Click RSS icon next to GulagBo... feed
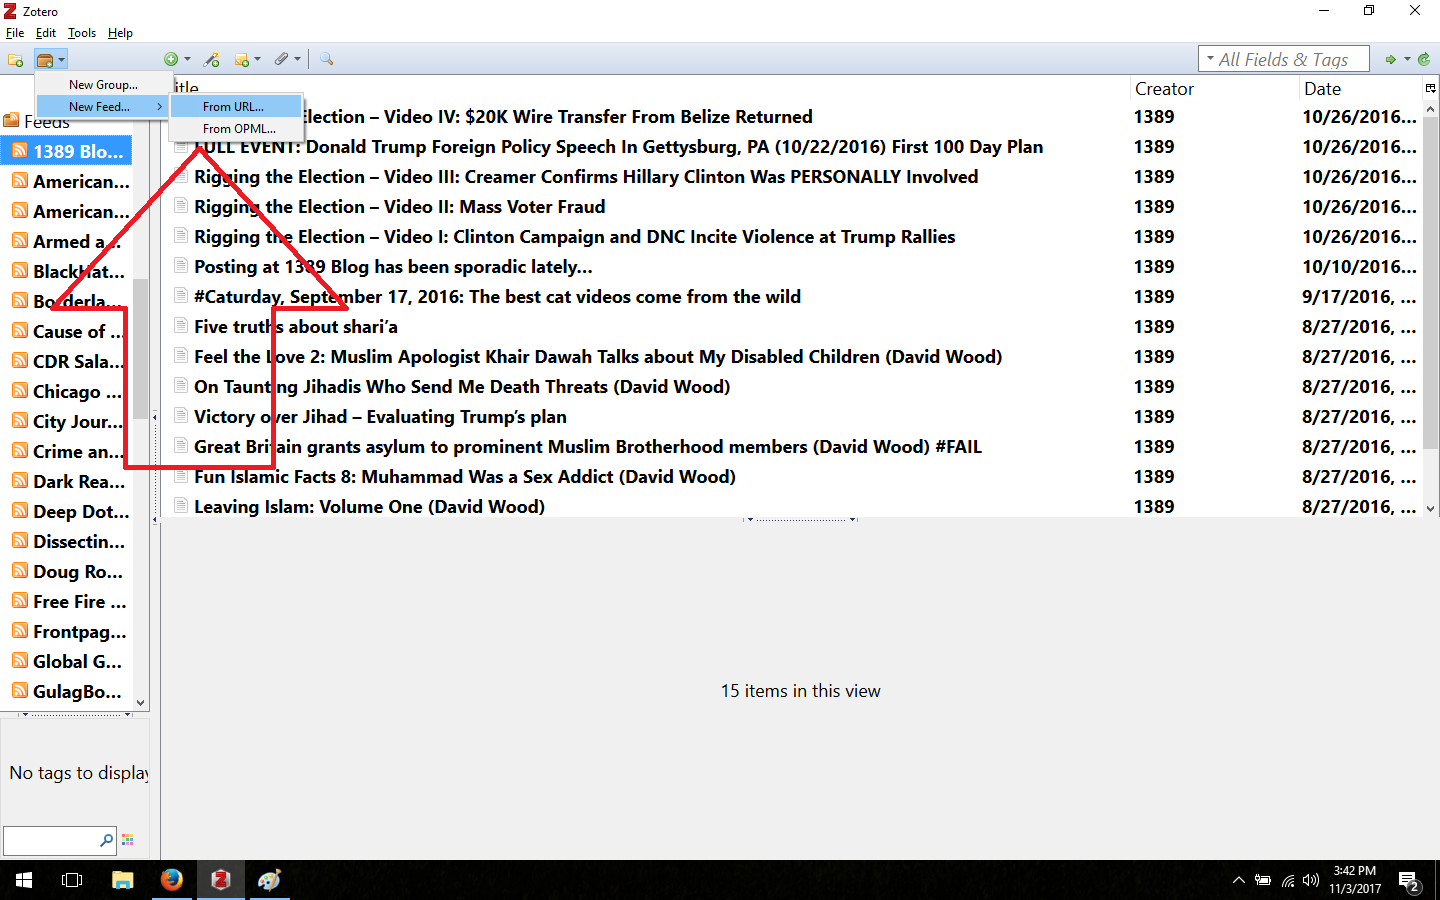Screen dimensions: 1440x900 pos(20,691)
